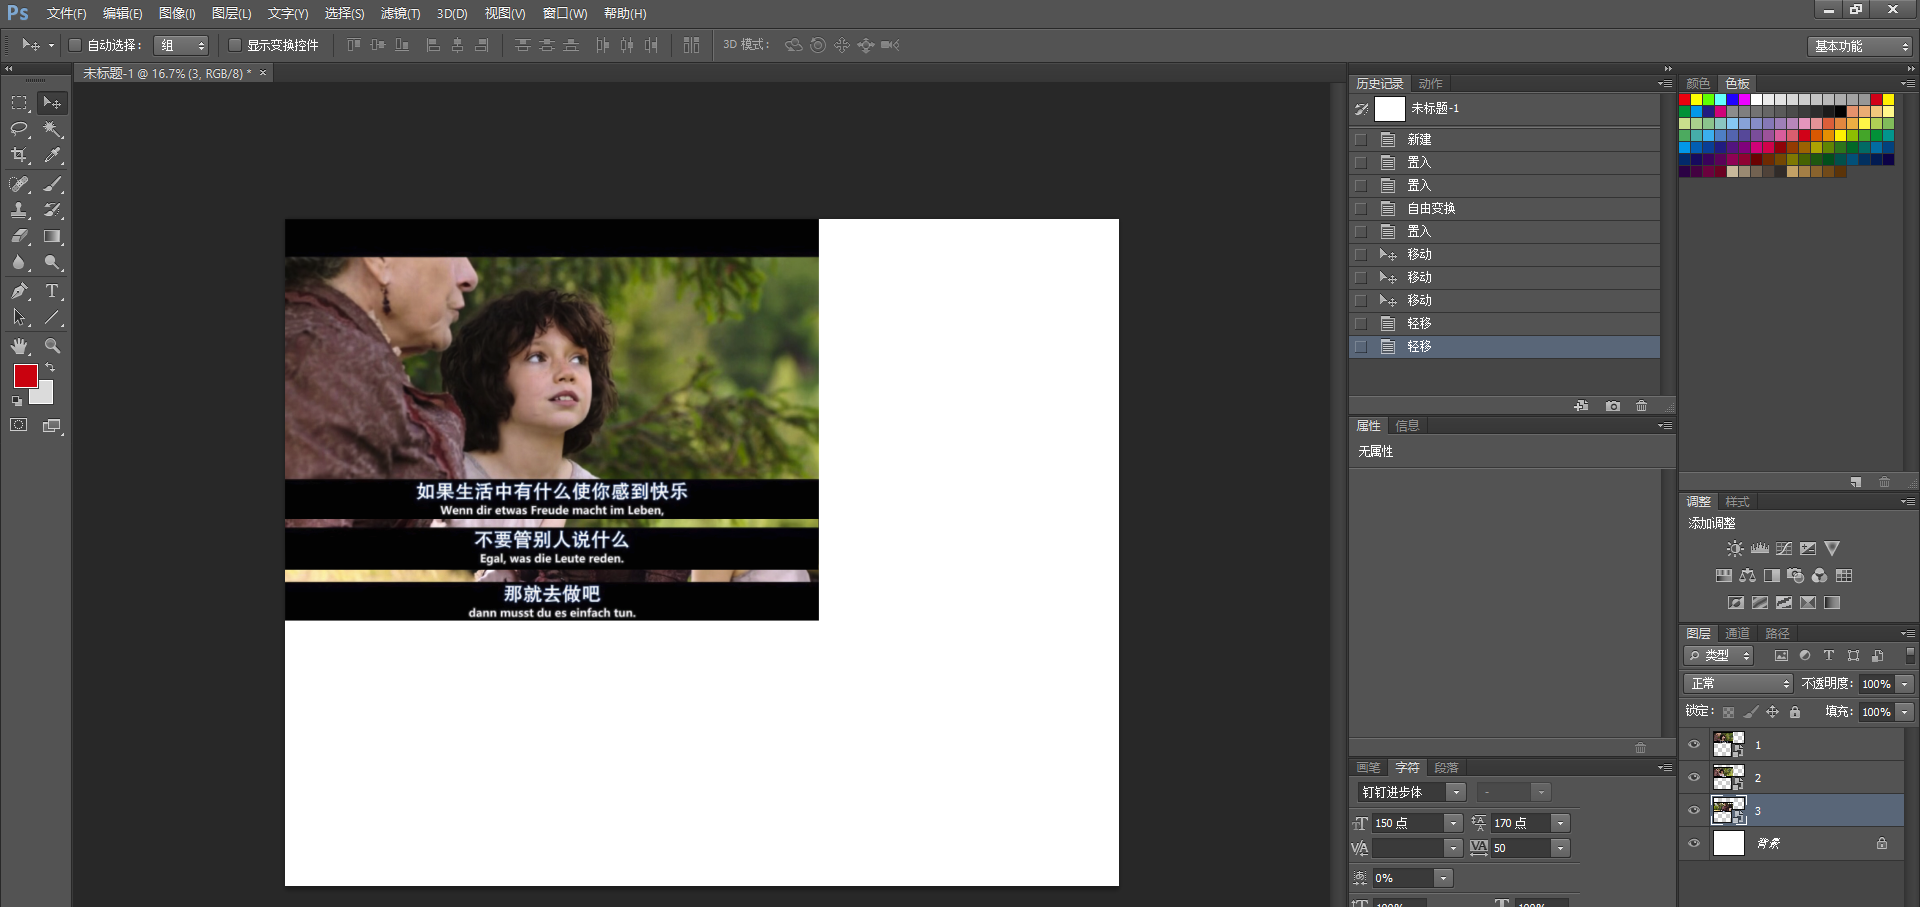Hide layer 3 using eye icon
Screen dimensions: 1920x907
pyautogui.click(x=1694, y=811)
